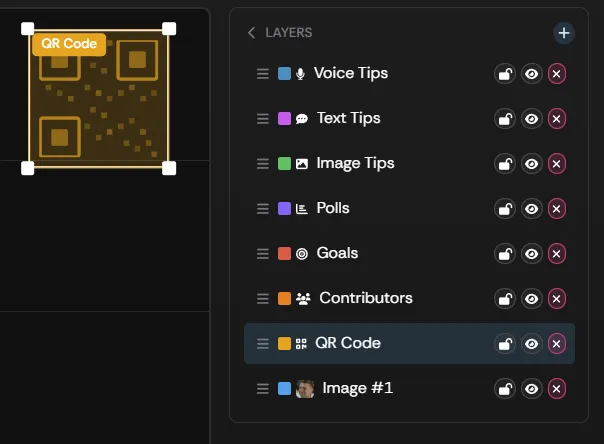Go back using the Layers chevron arrow
604x444 pixels.
(x=252, y=33)
